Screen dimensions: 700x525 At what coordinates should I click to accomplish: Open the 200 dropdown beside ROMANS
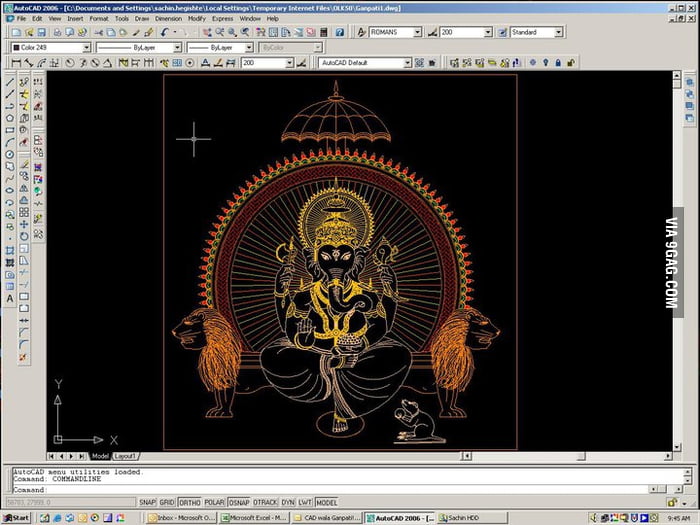488,32
